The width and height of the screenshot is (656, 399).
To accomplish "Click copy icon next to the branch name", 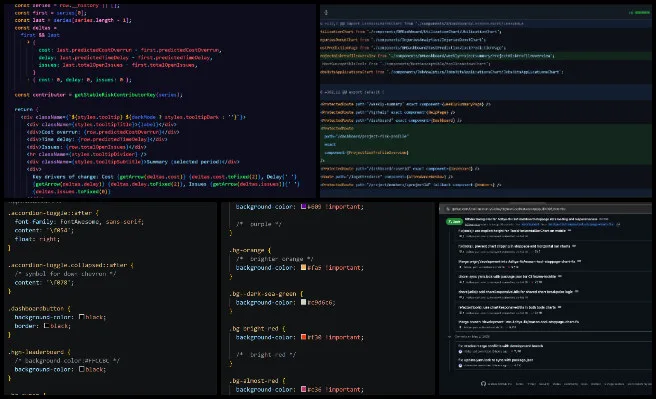I will 618,224.
